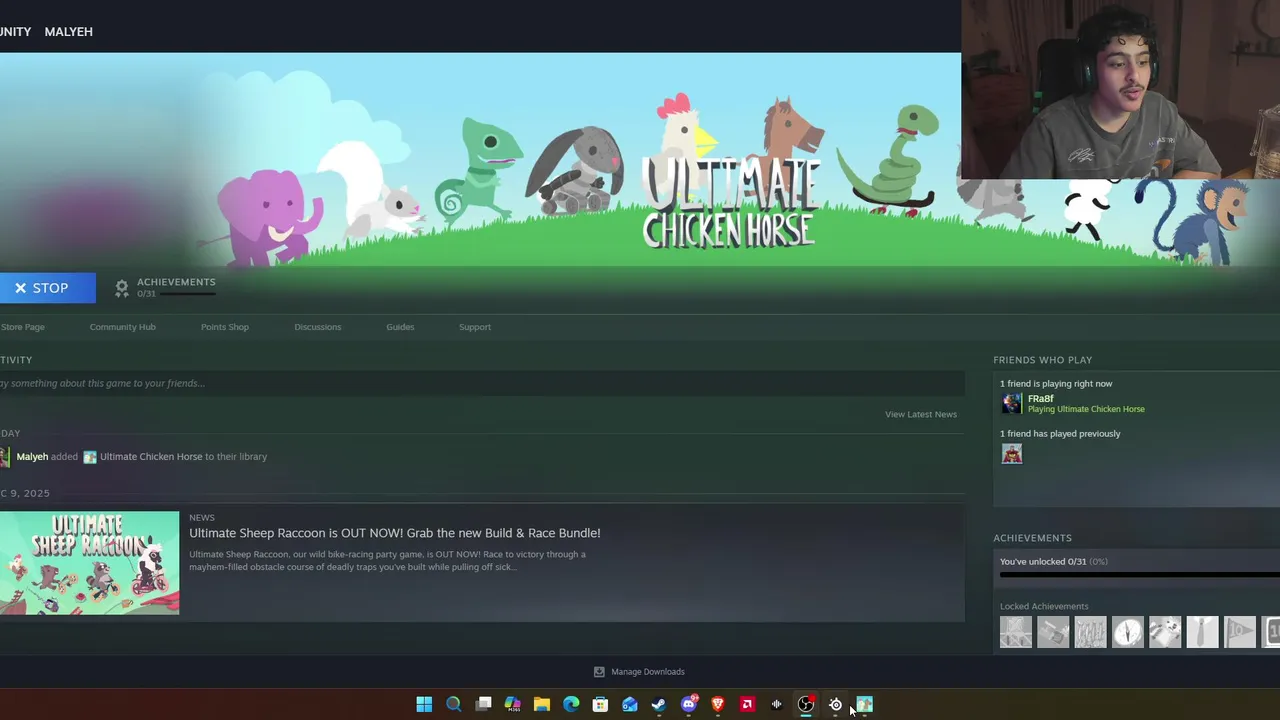Click 'Locked Achievements' label
The height and width of the screenshot is (720, 1280).
coord(1044,606)
